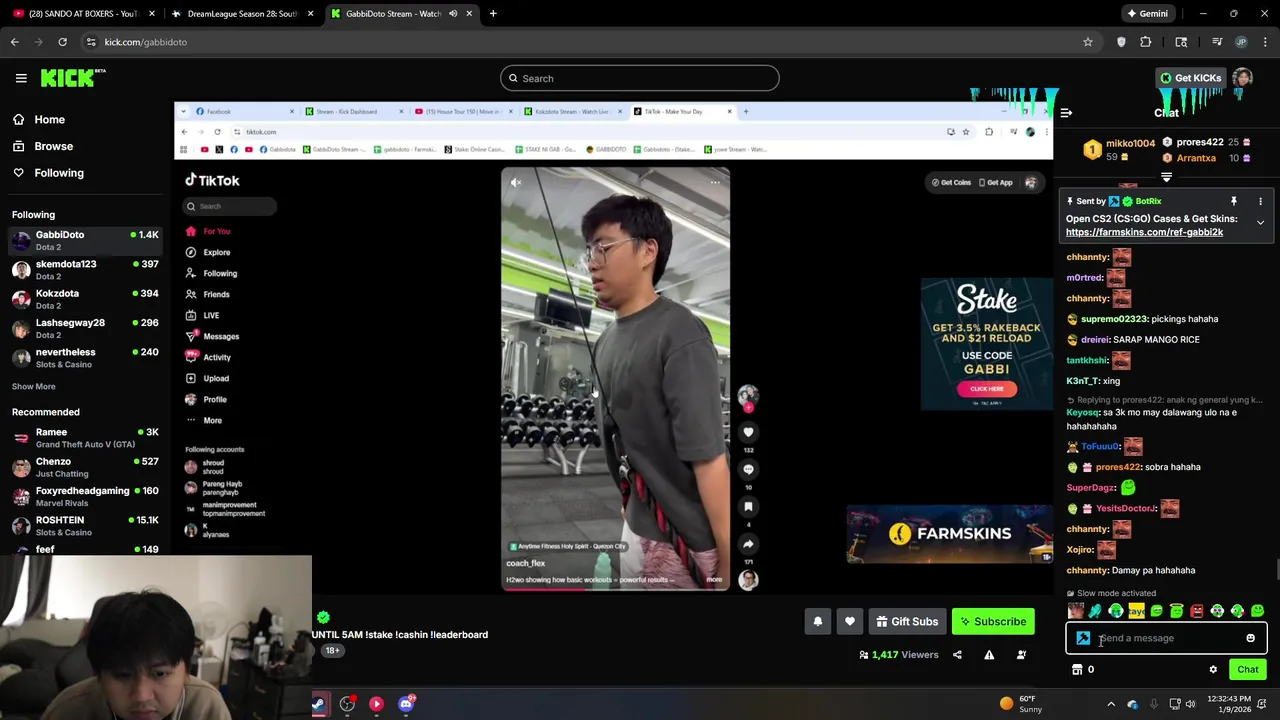This screenshot has width=1280, height=720.
Task: Show more followed channels
Action: coord(34,387)
